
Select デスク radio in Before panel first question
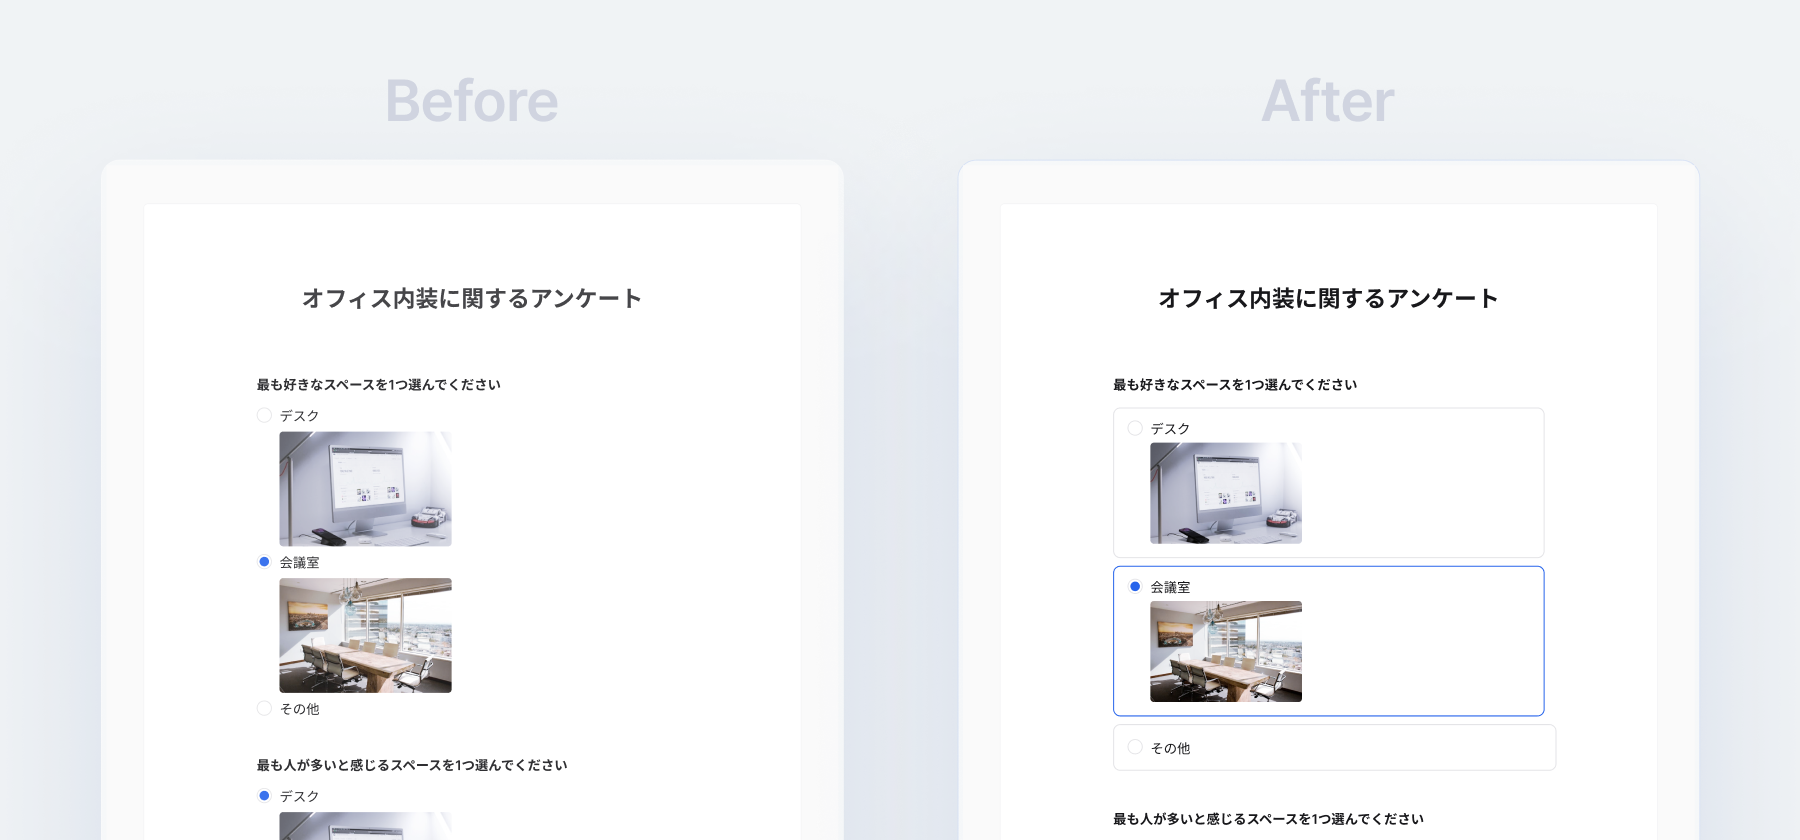(x=264, y=415)
